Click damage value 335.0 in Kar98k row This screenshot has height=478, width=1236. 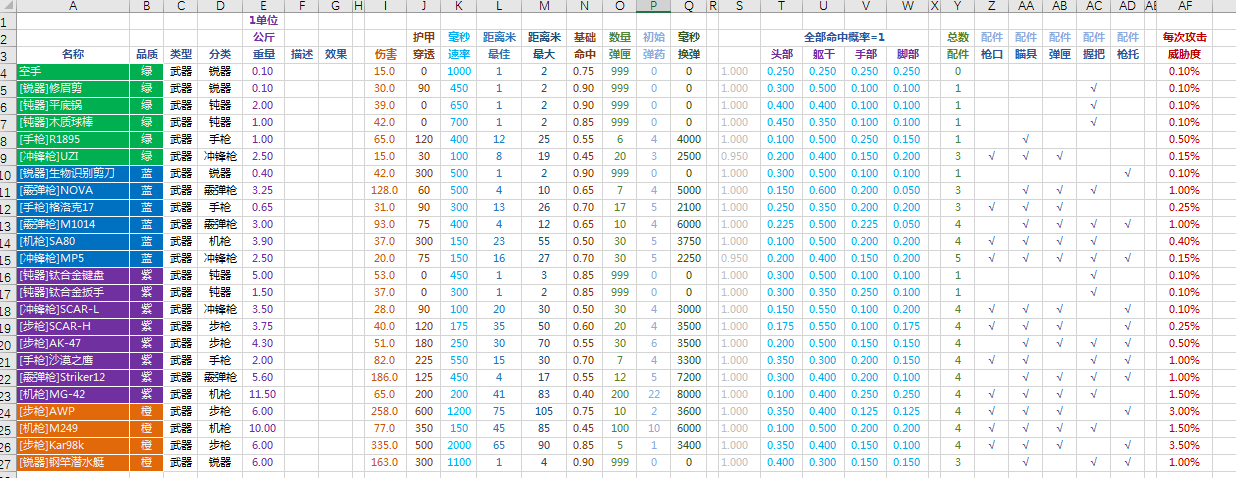click(x=385, y=445)
